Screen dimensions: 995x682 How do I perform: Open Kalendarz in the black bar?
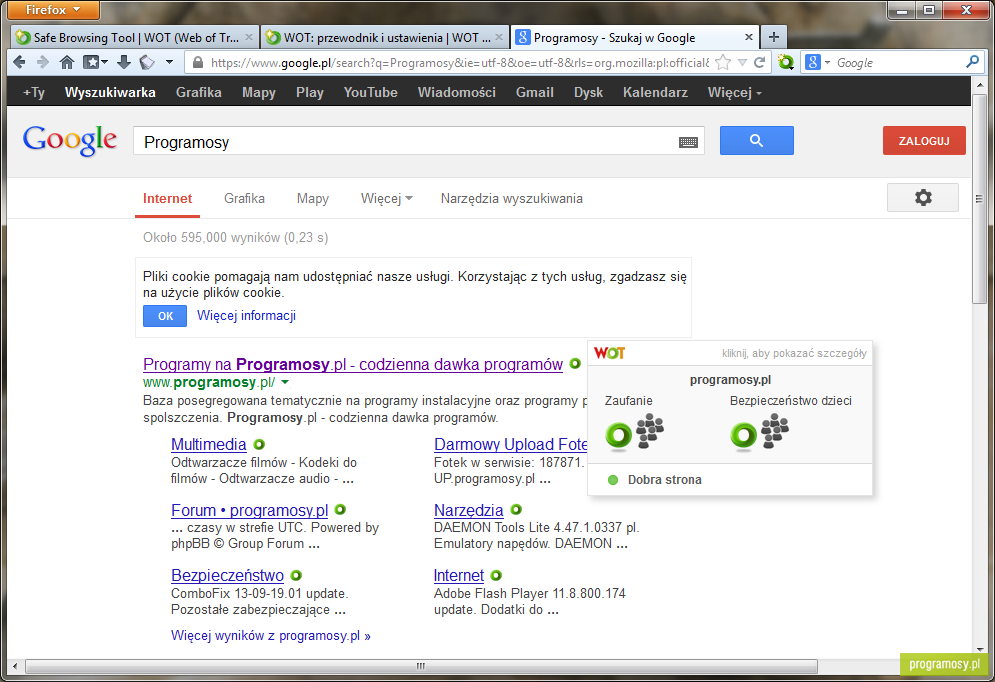[655, 93]
